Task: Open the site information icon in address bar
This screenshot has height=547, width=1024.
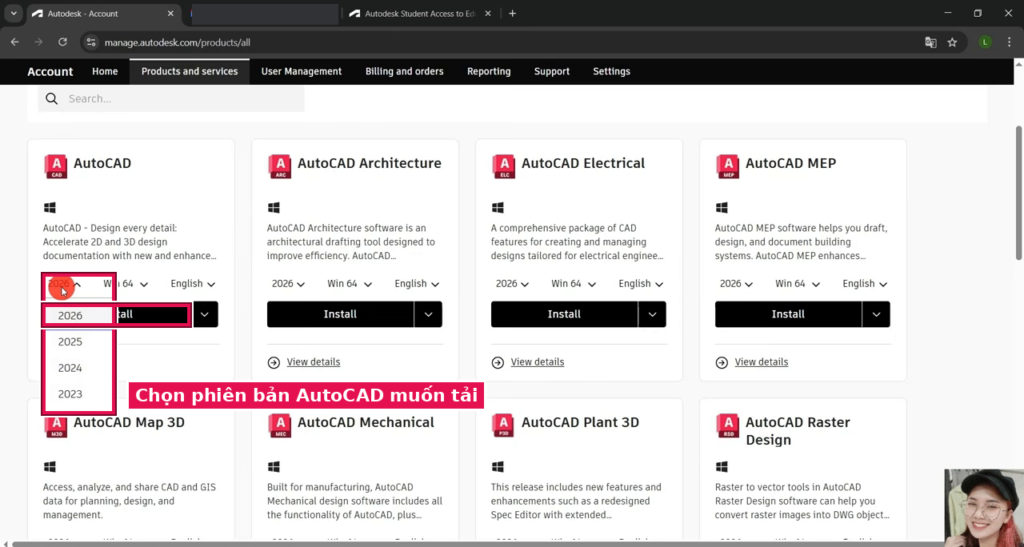Action: 91,42
